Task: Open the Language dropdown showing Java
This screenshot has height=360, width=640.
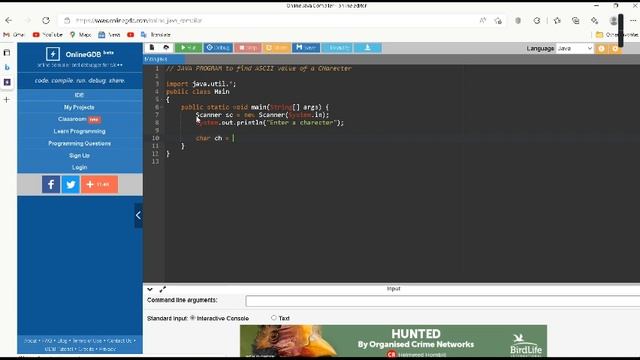Action: tap(574, 49)
